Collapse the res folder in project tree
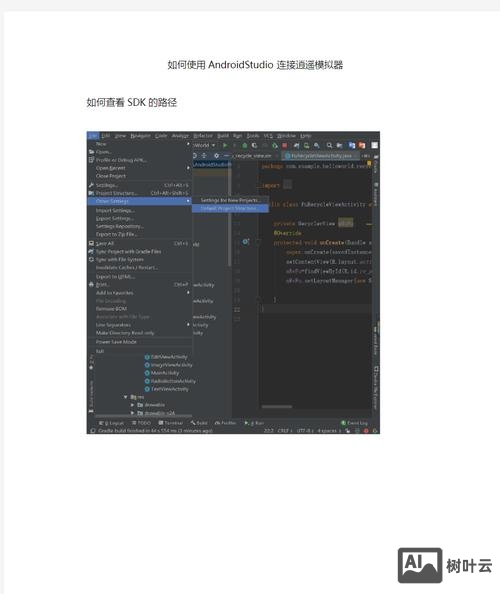Screen dimensions: 500x594 126,397
